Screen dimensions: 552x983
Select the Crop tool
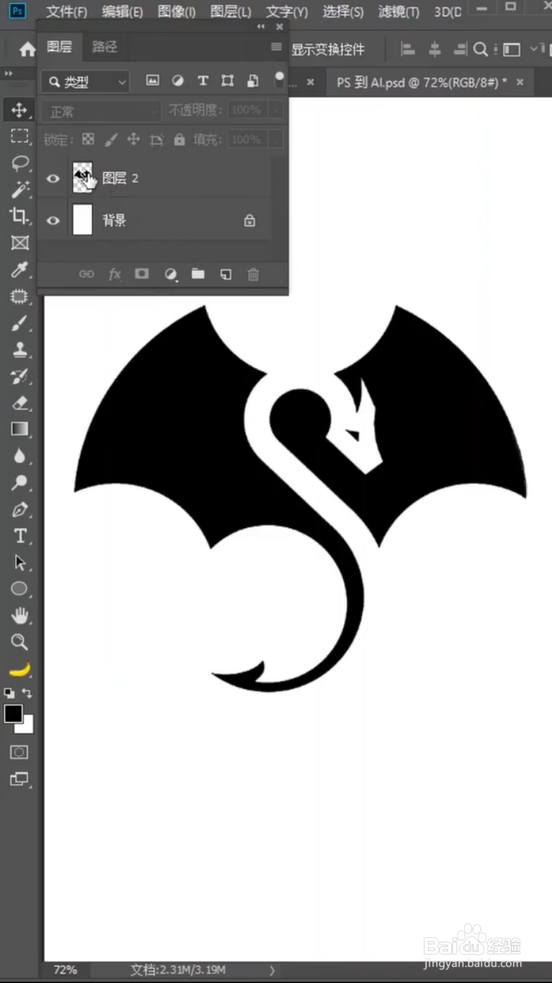pos(19,216)
